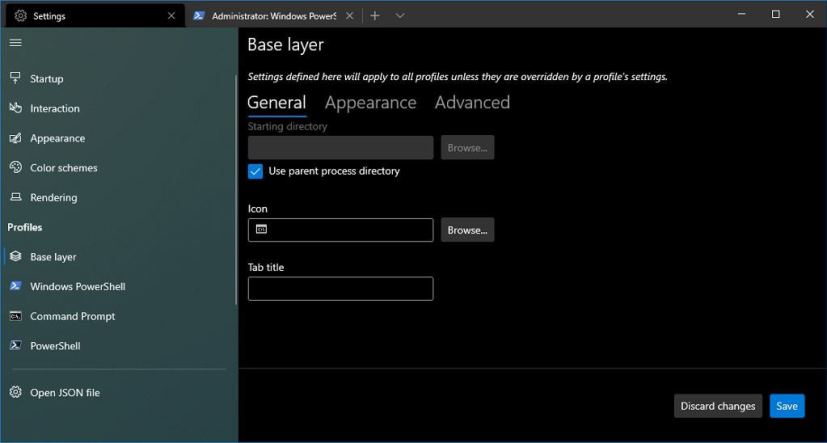The image size is (827, 443).
Task: Click the Settings tab gear icon
Action: click(x=21, y=16)
